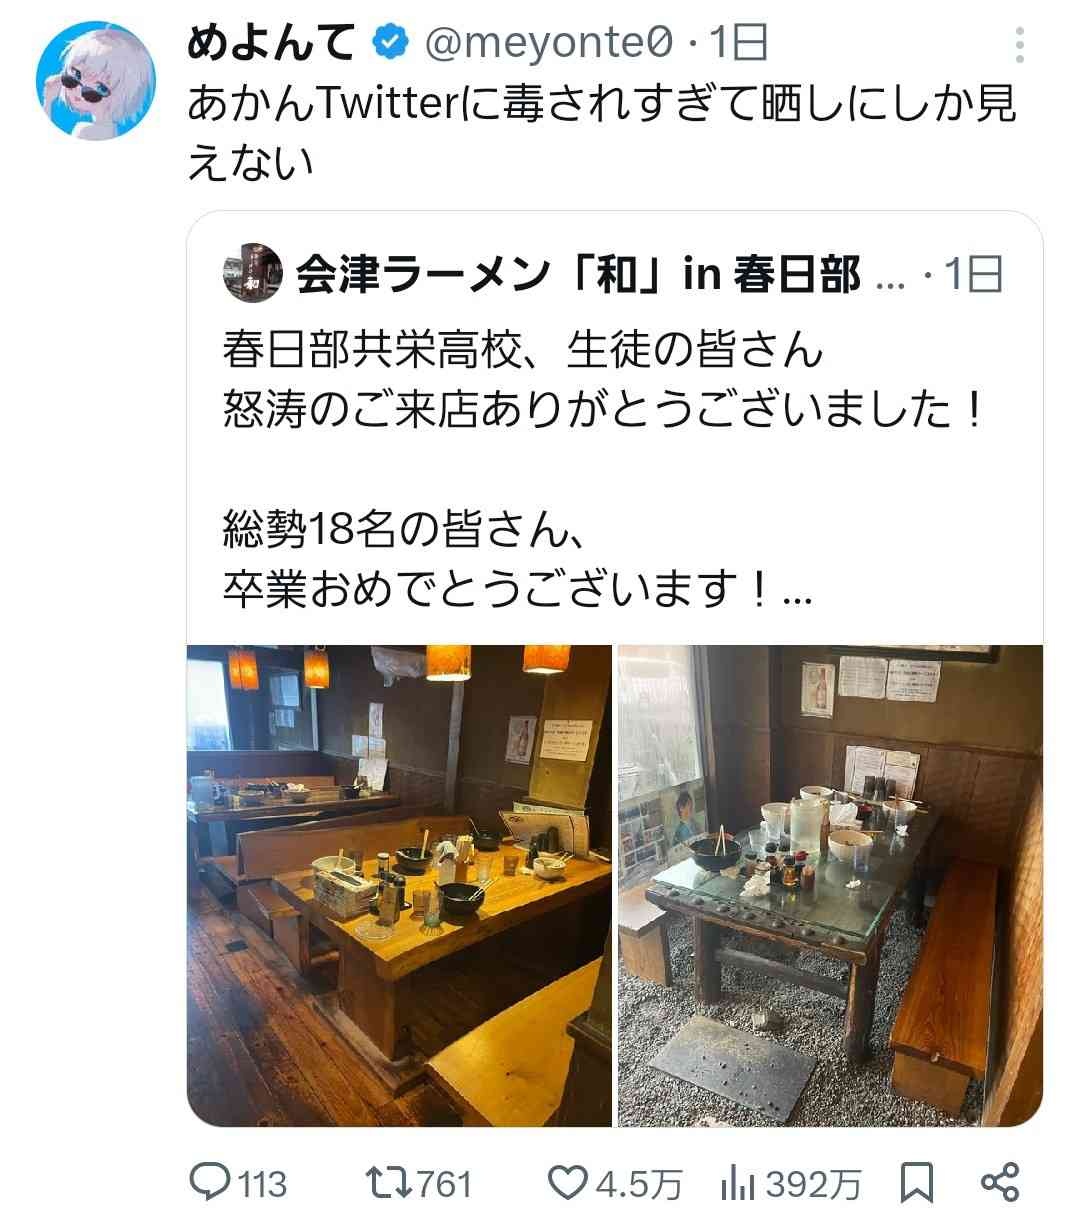Click the blue verified badge next to めよんて
Image resolution: width=1080 pixels, height=1220 pixels.
(390, 42)
